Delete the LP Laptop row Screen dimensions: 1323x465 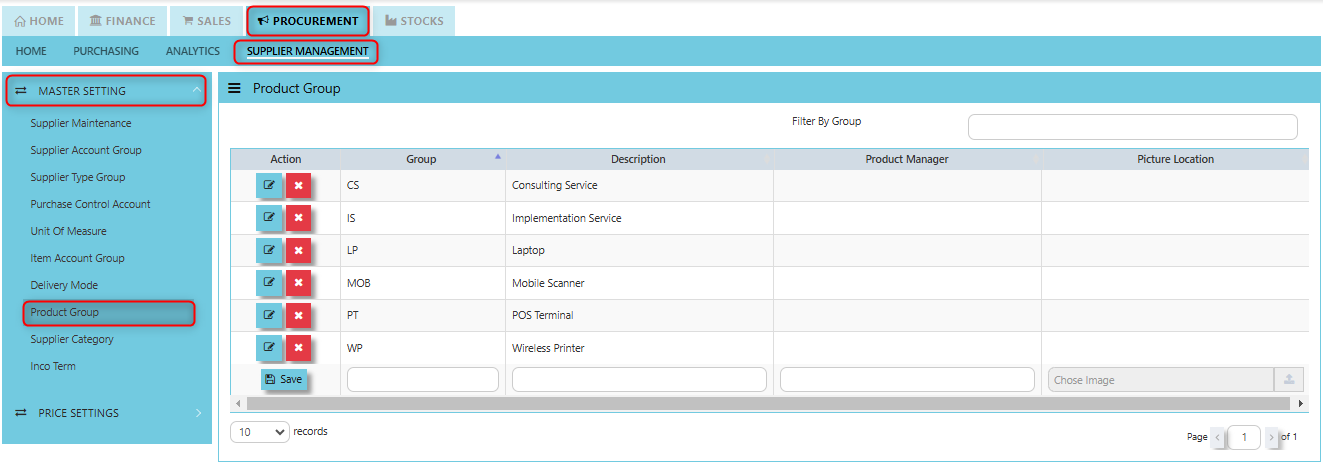[x=298, y=251]
